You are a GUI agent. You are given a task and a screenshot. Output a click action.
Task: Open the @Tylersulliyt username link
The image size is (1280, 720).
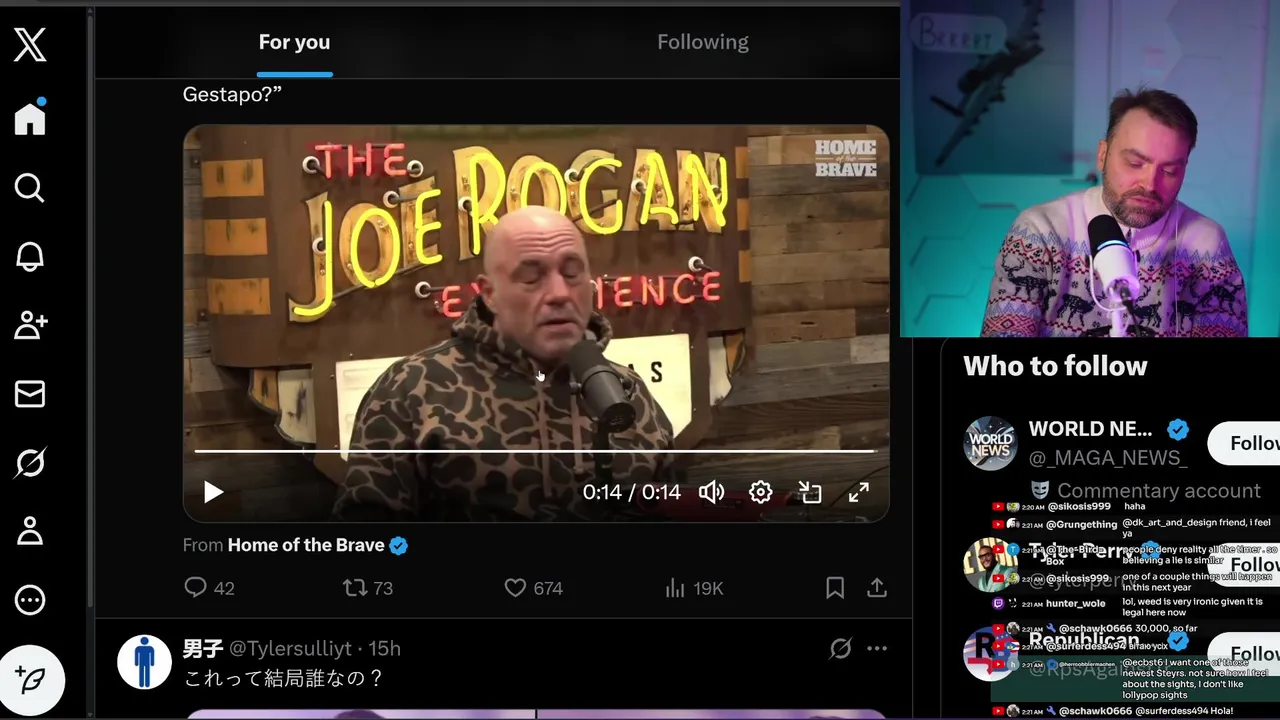290,649
